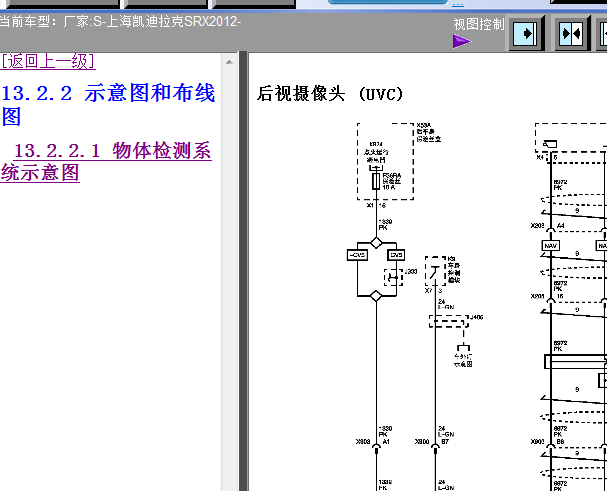Open 13.2.2.1 物体检测系统示意图 link
This screenshot has height=491, width=607.
tap(106, 161)
